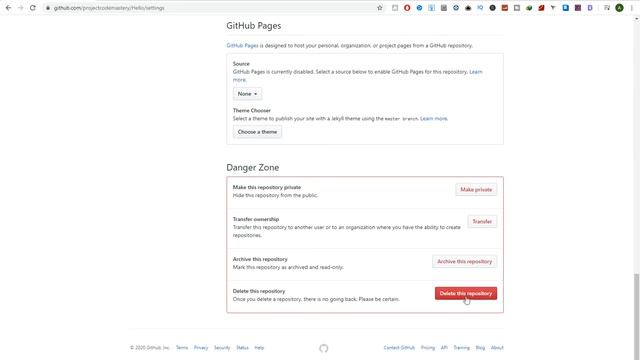The height and width of the screenshot is (360, 640).
Task: Open the Pricing footer link
Action: tap(428, 348)
